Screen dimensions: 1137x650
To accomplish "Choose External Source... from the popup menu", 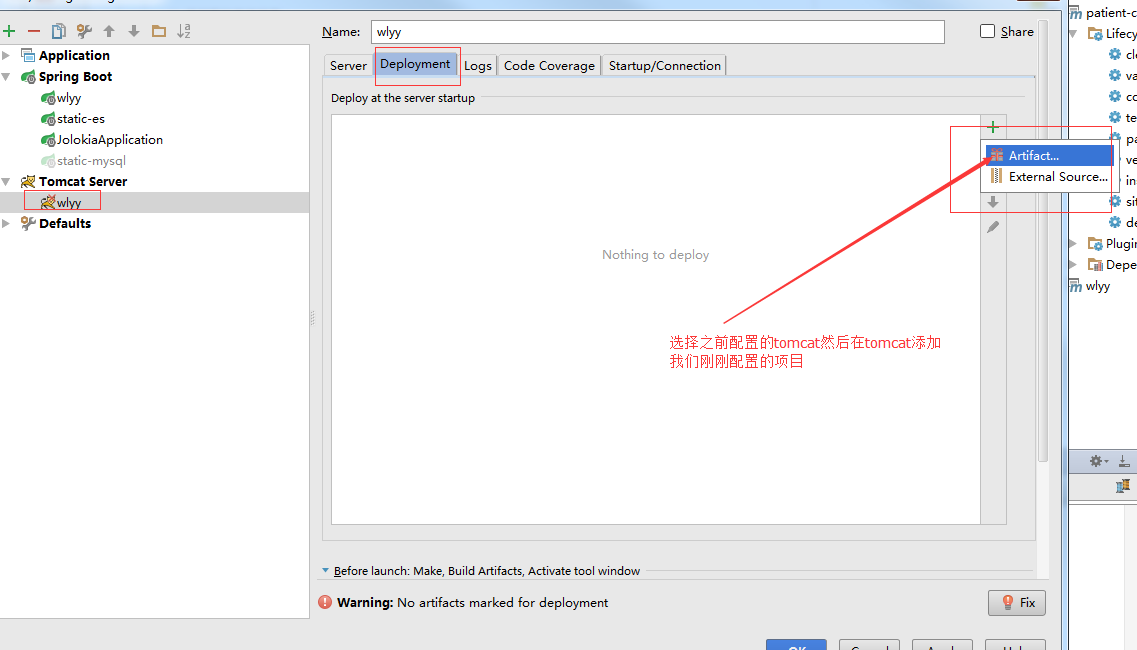I will tap(1049, 176).
